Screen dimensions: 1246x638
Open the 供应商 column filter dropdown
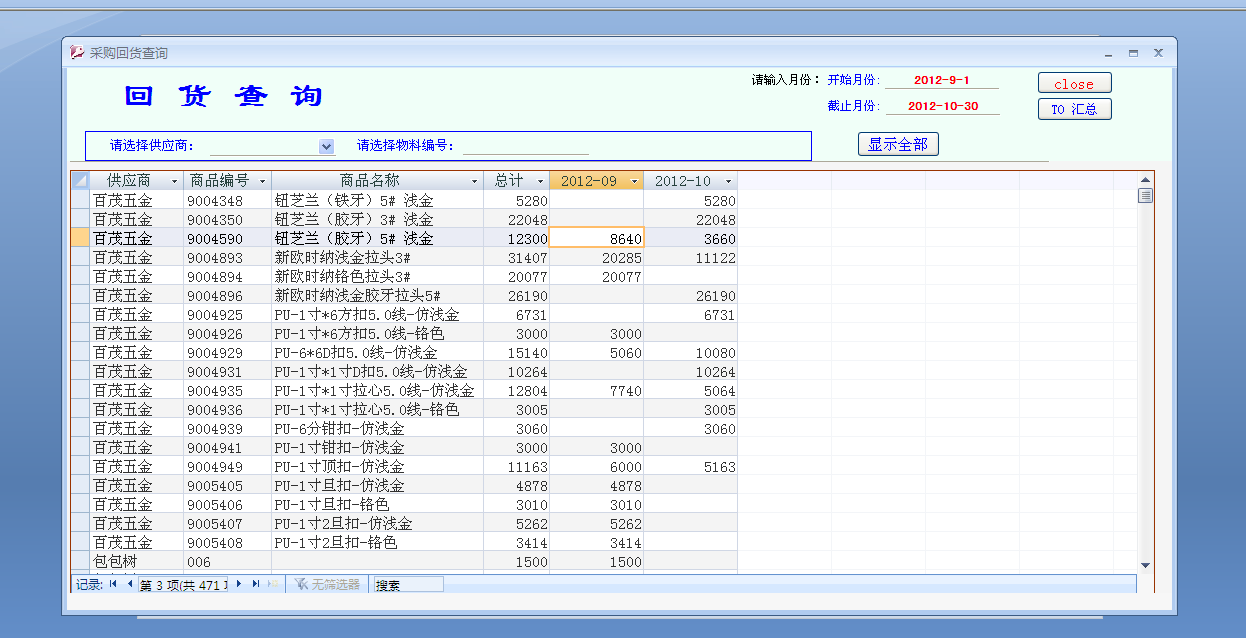174,181
